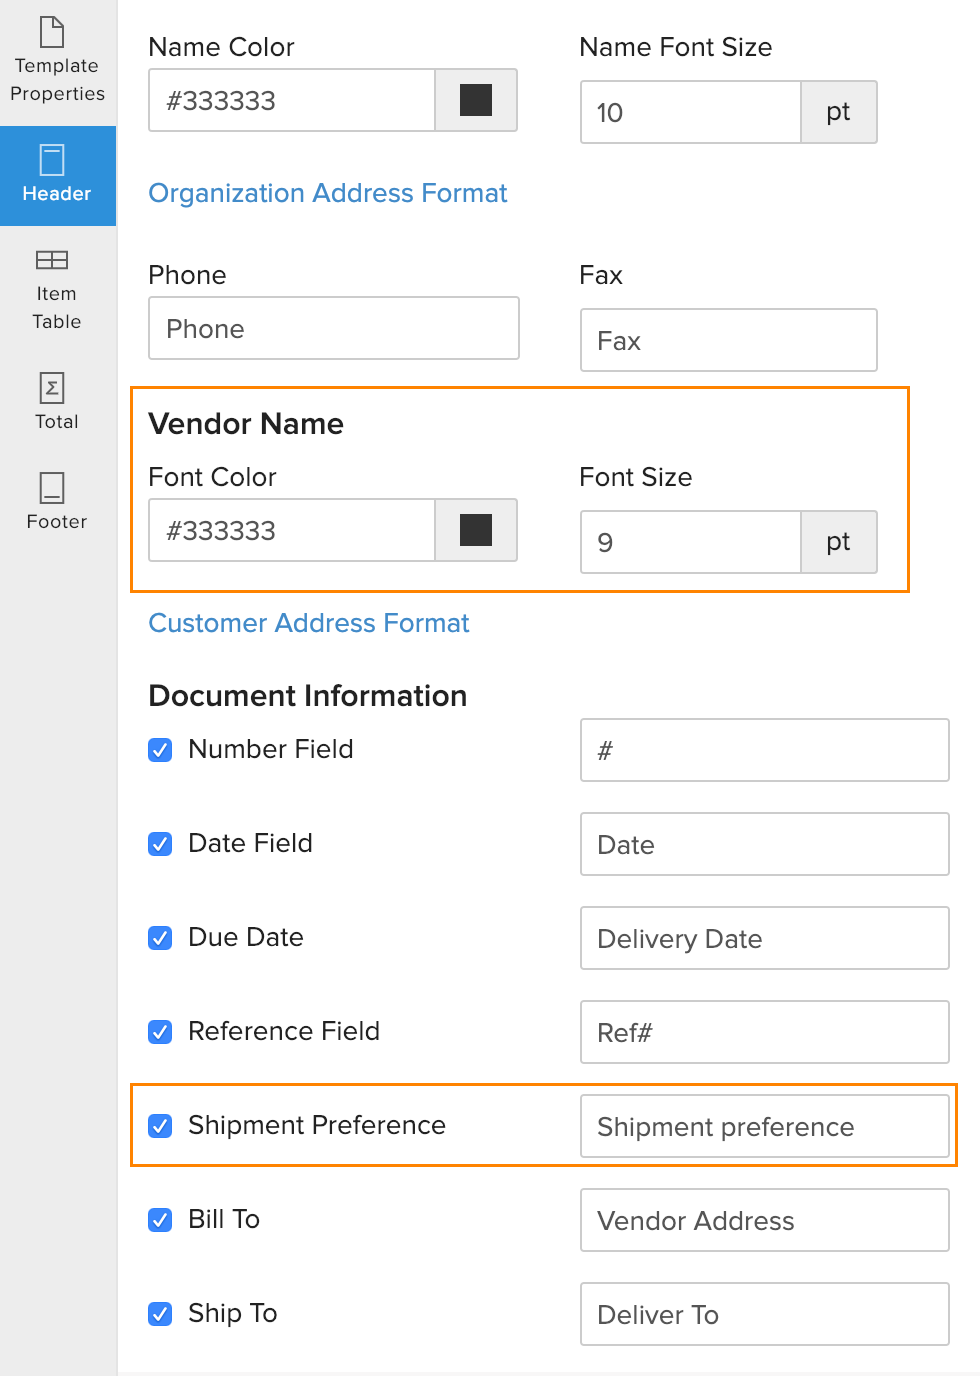Open the Vendor Name font color picker
Image resolution: width=980 pixels, height=1376 pixels.
coord(475,530)
